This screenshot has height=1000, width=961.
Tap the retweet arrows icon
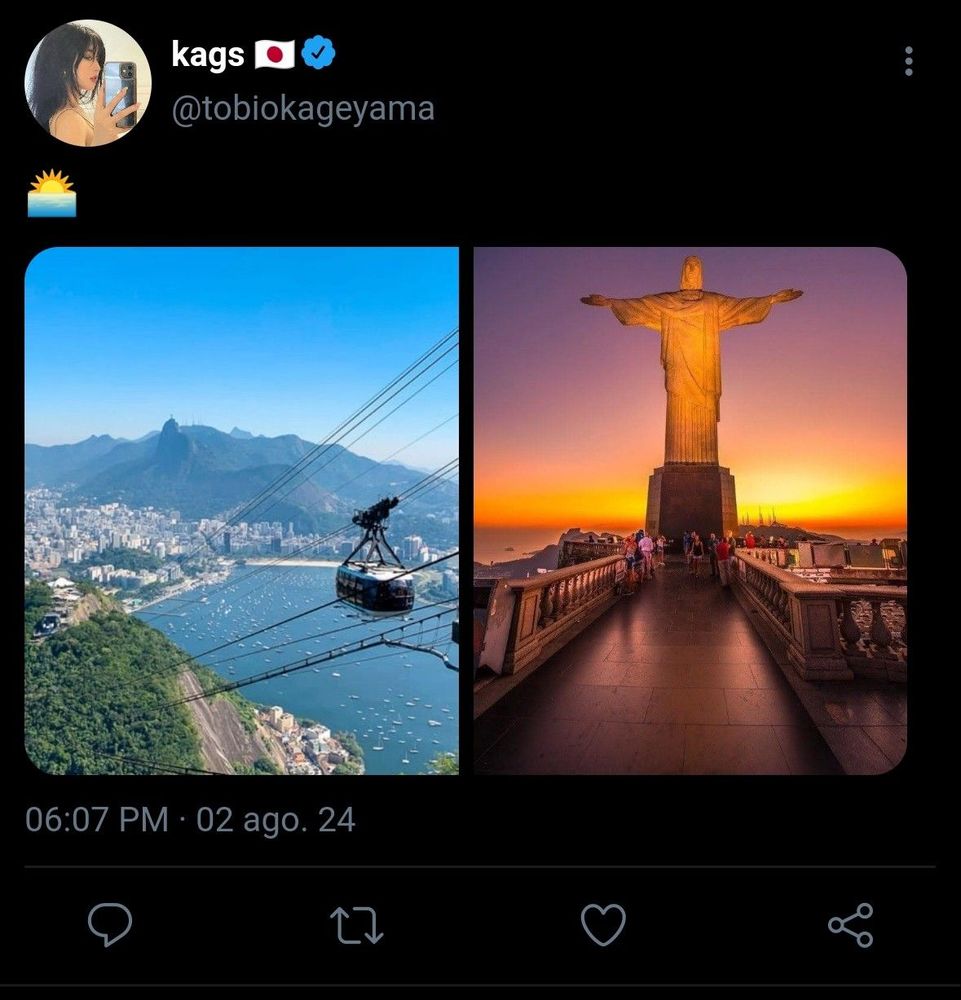point(357,925)
